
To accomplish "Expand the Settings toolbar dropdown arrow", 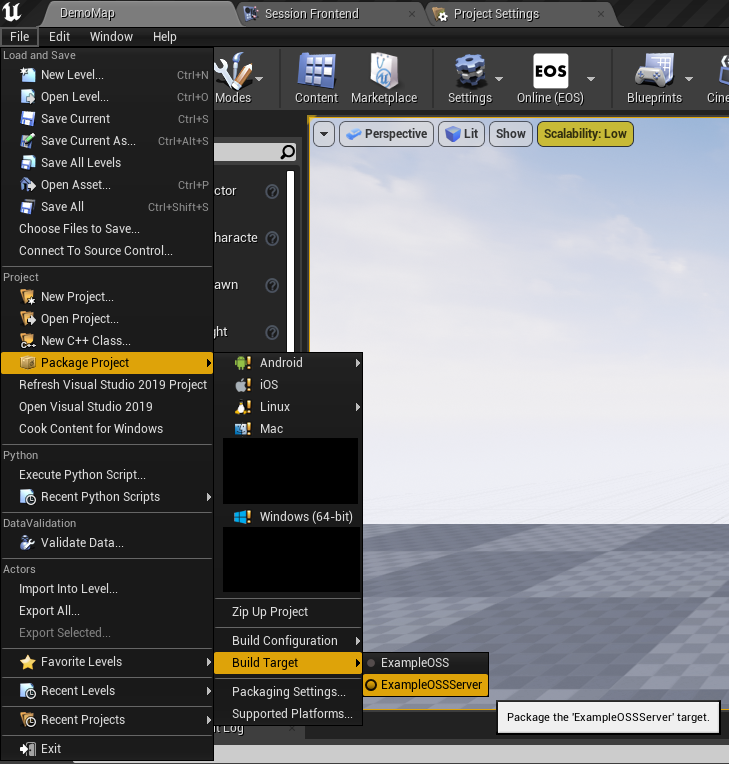I will (x=499, y=78).
